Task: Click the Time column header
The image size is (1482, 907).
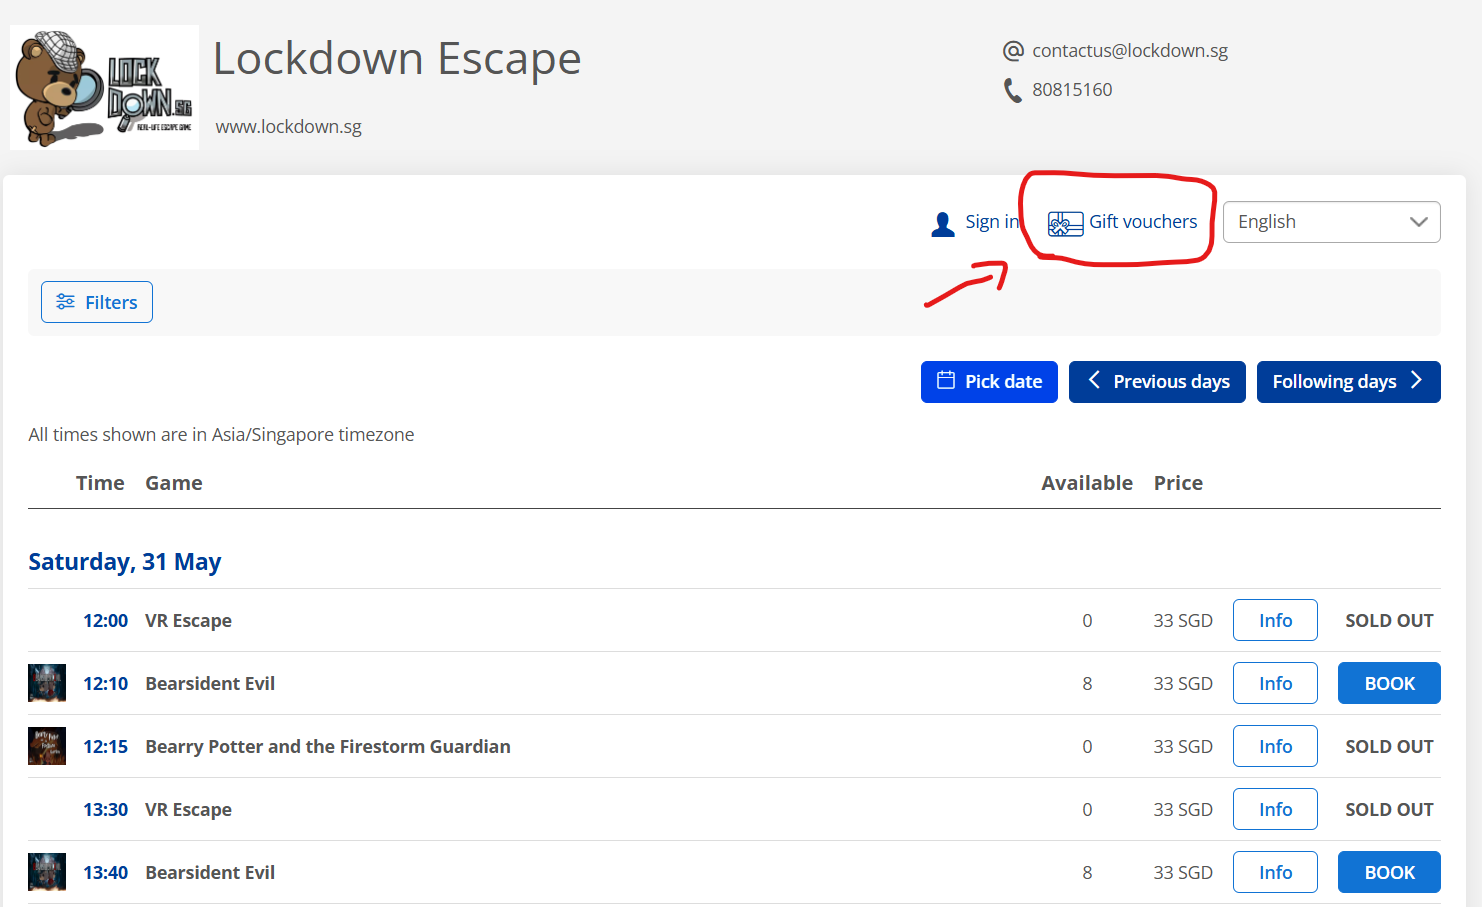Action: [x=100, y=483]
